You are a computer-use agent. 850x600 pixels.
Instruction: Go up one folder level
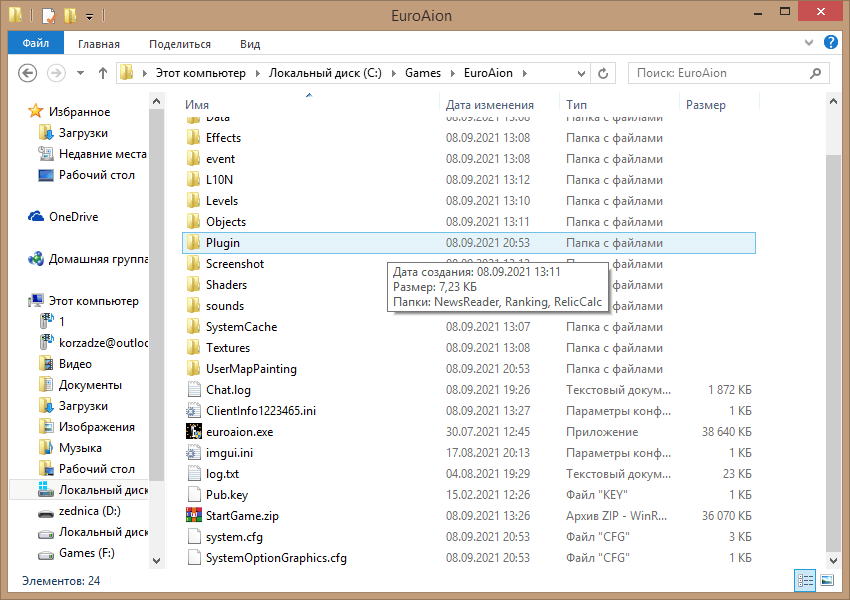[103, 73]
